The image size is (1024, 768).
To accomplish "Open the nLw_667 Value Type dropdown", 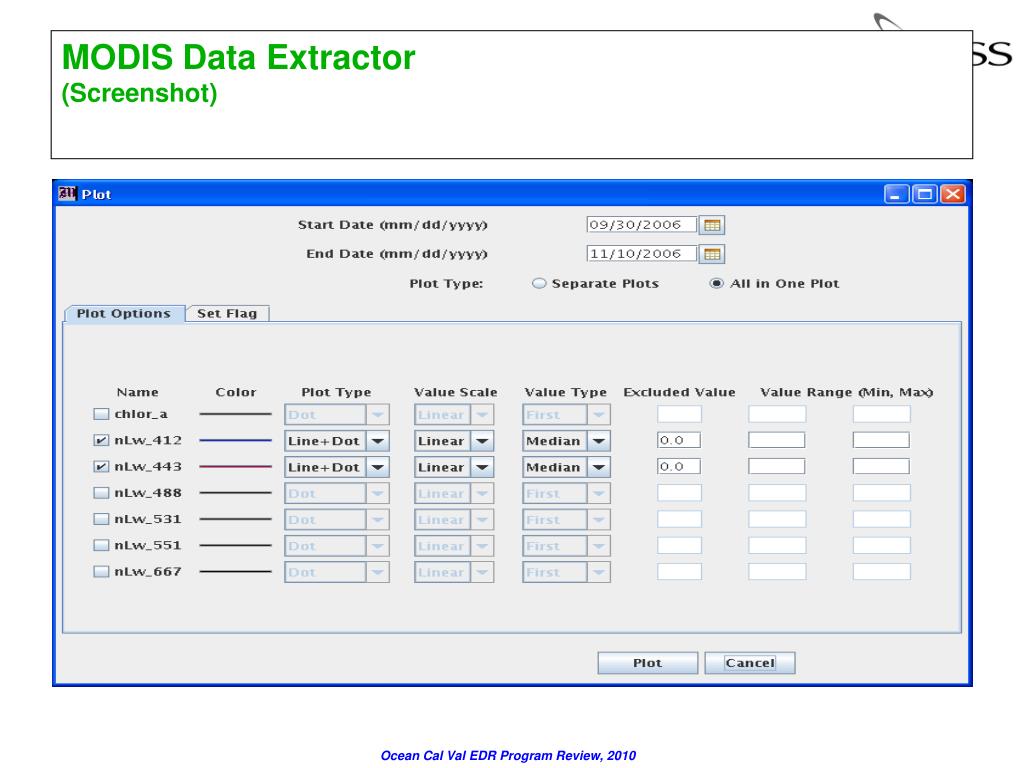I will pos(566,572).
